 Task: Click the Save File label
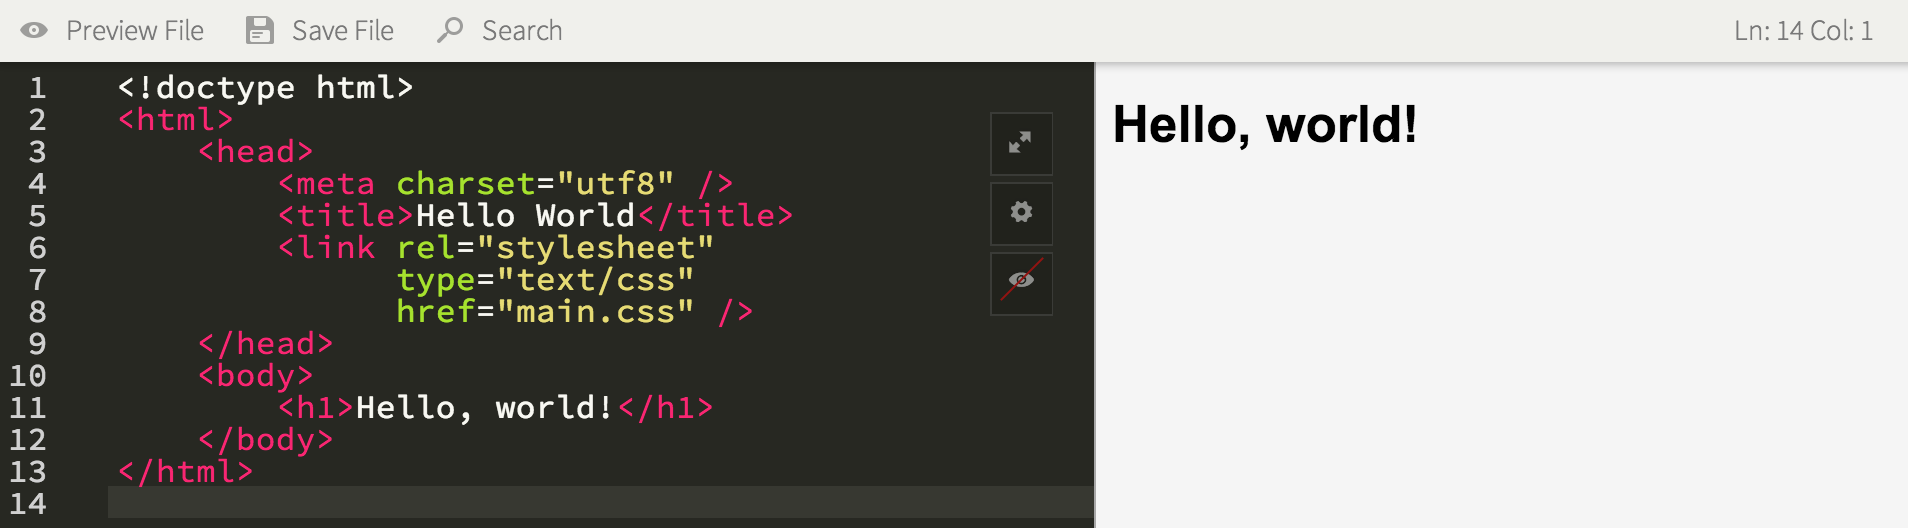[343, 31]
